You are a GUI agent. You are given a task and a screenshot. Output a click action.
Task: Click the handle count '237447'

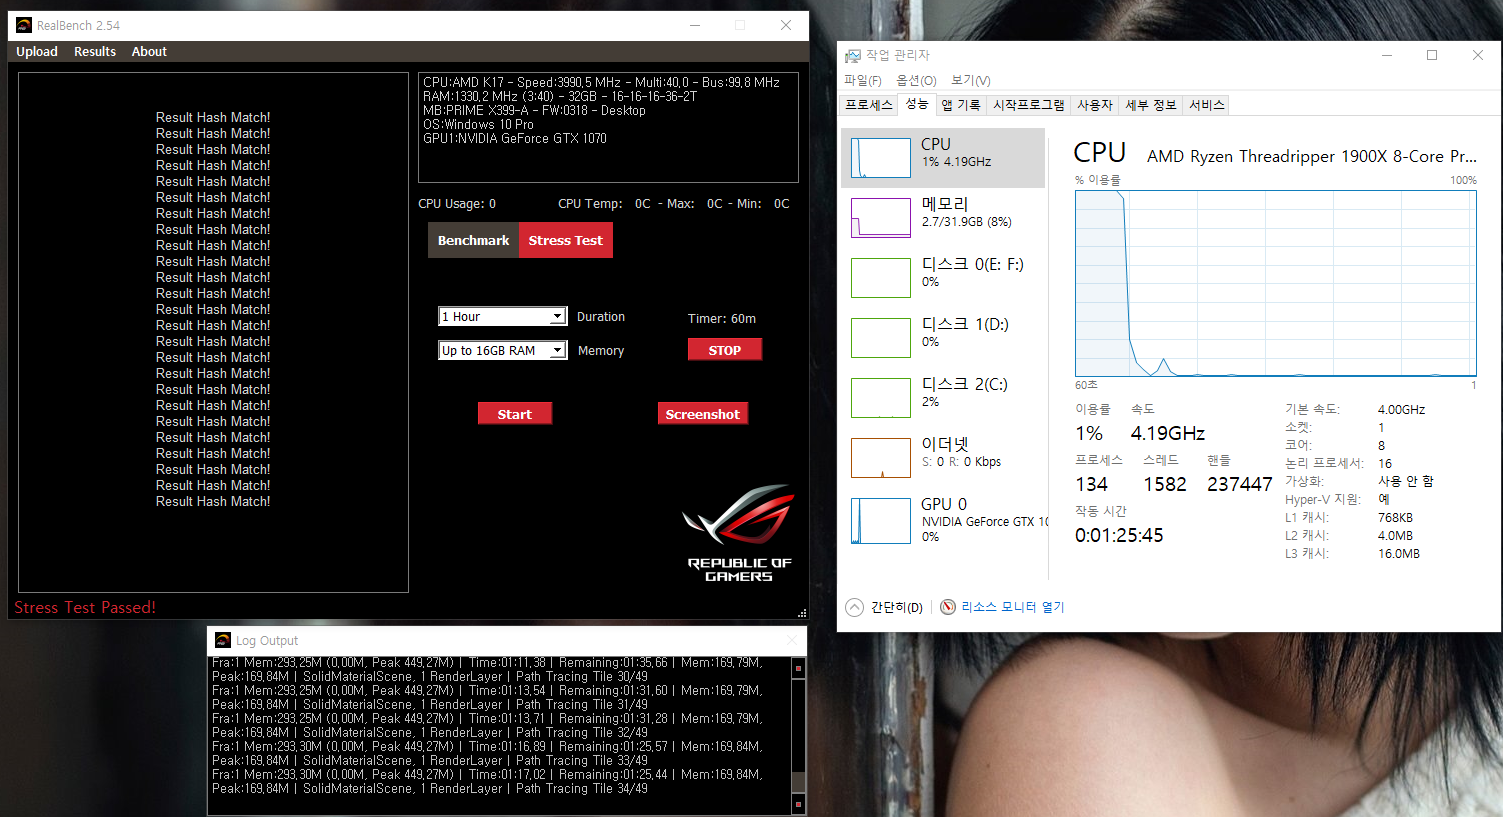click(x=1240, y=484)
